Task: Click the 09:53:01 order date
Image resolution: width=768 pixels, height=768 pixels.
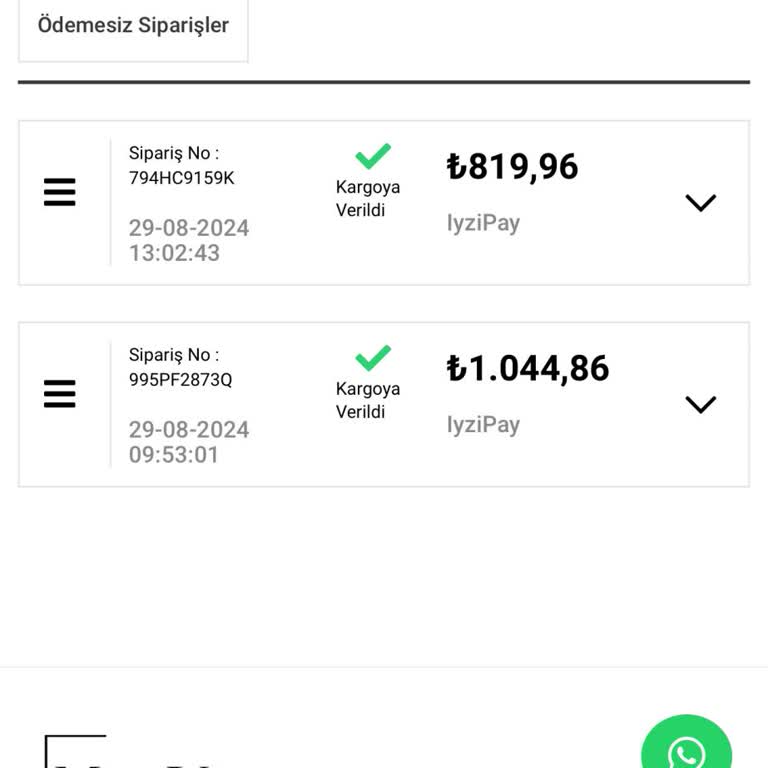Action: point(188,442)
